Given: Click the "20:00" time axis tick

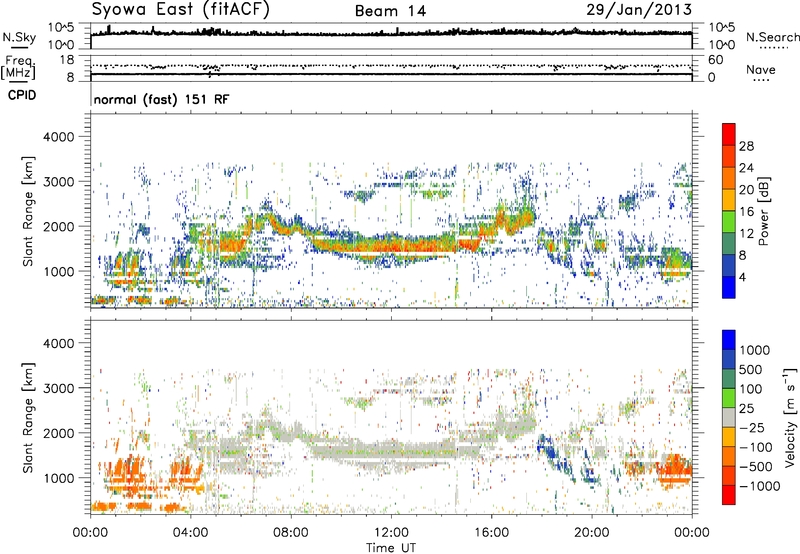Looking at the screenshot, I should (592, 533).
